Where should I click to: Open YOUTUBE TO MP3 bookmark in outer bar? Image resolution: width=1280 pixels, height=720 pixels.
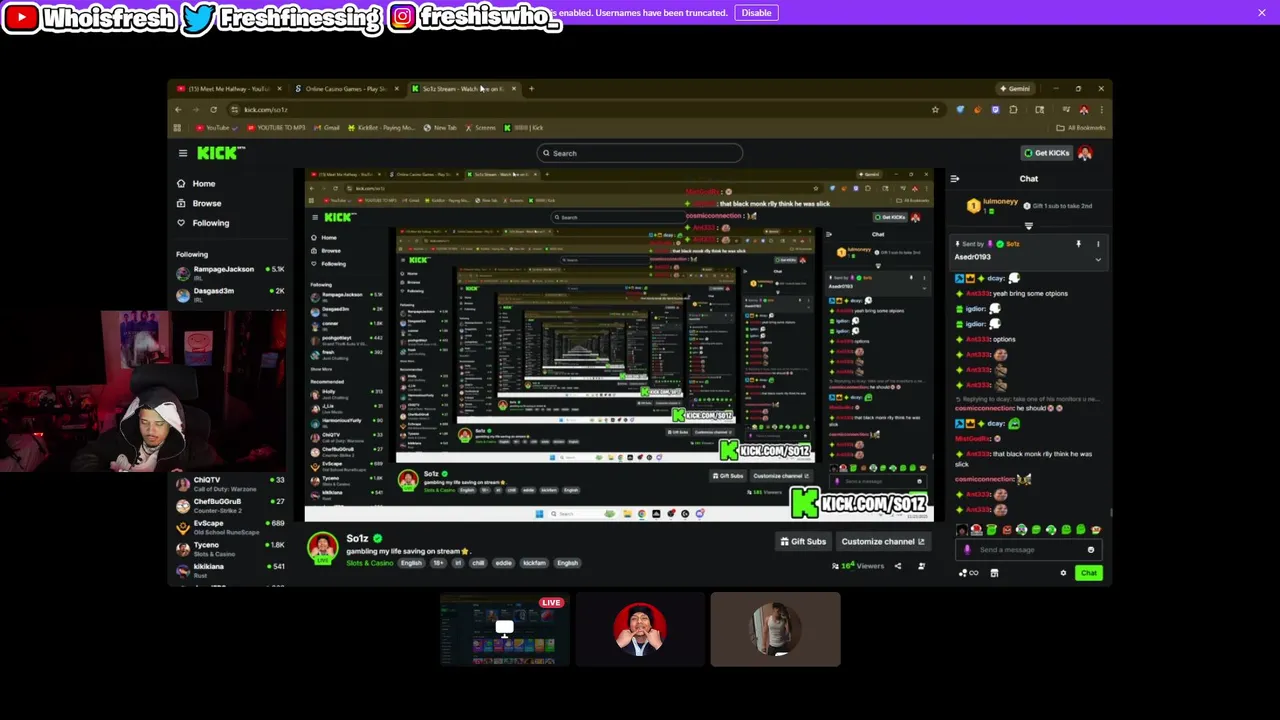274,127
